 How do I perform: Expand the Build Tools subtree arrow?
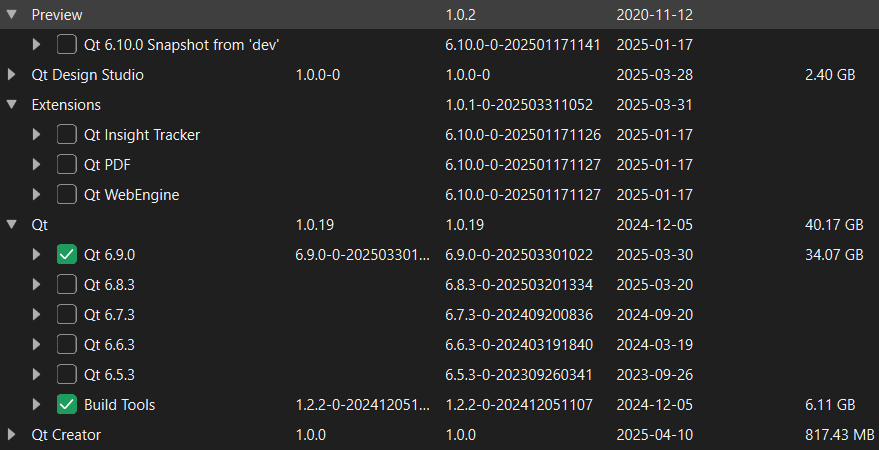click(x=37, y=405)
